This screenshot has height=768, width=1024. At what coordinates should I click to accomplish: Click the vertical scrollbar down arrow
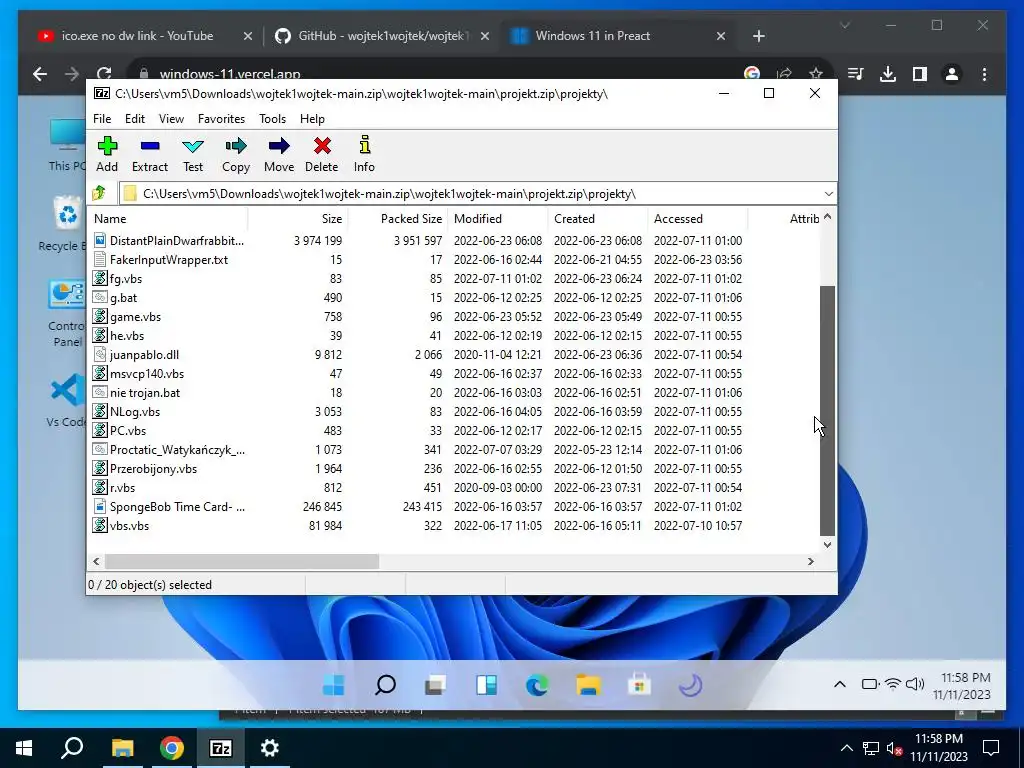click(x=827, y=545)
